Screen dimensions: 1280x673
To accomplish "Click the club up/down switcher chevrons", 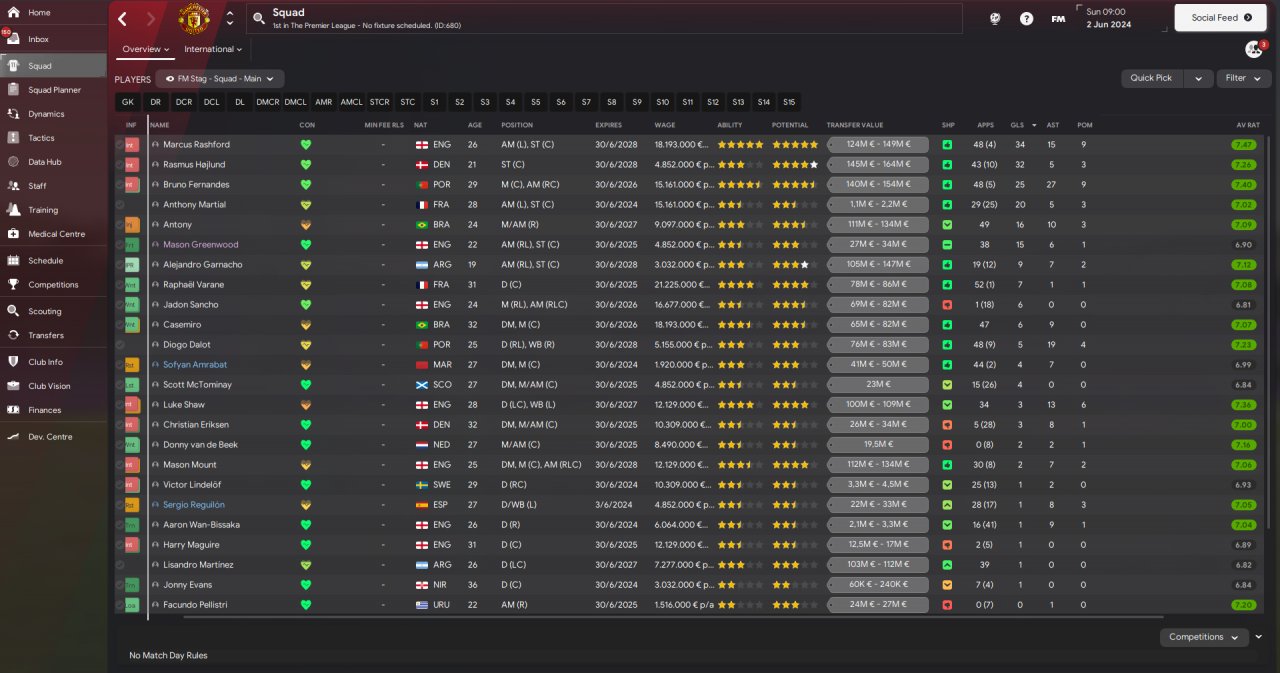I will tap(230, 18).
